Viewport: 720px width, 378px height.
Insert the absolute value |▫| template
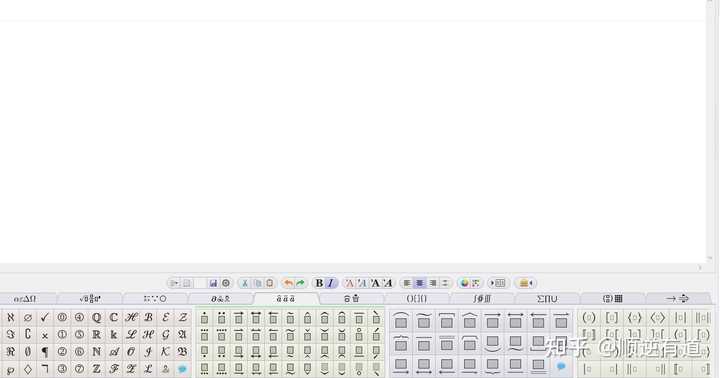[x=680, y=317]
